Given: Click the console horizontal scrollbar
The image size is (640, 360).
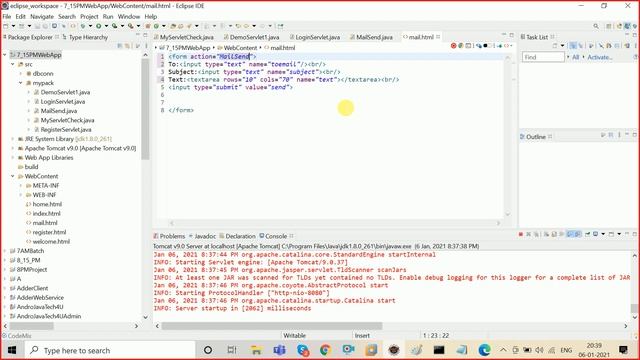Looking at the screenshot, I should [x=272, y=326].
